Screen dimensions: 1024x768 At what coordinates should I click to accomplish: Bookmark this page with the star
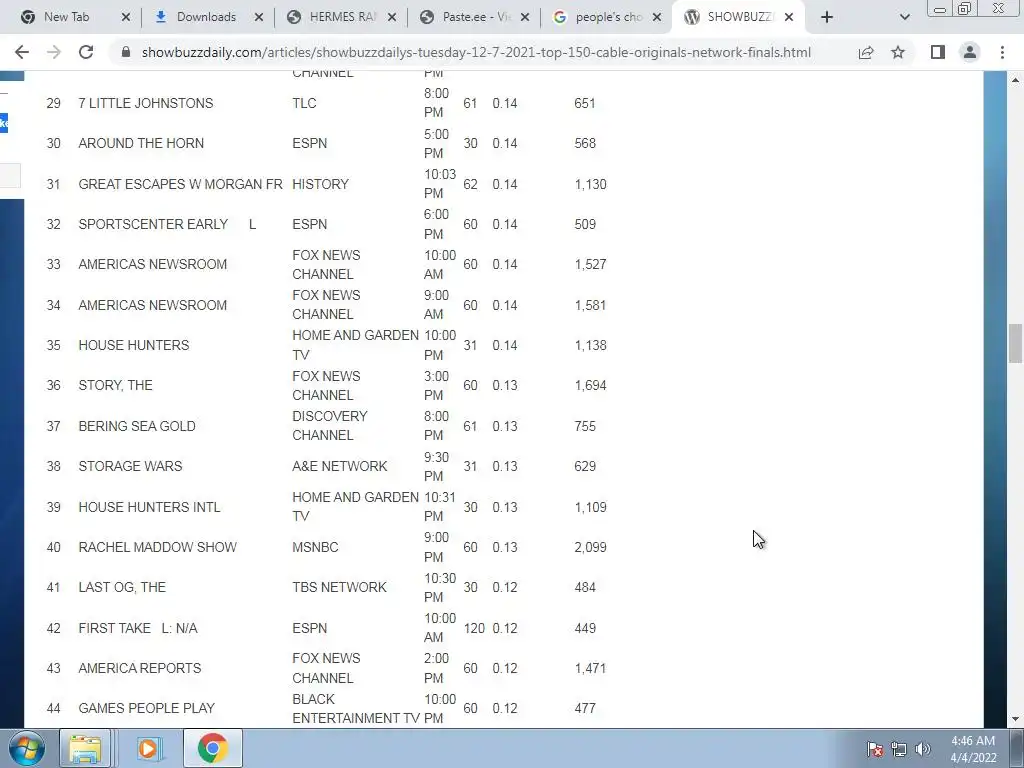(898, 52)
